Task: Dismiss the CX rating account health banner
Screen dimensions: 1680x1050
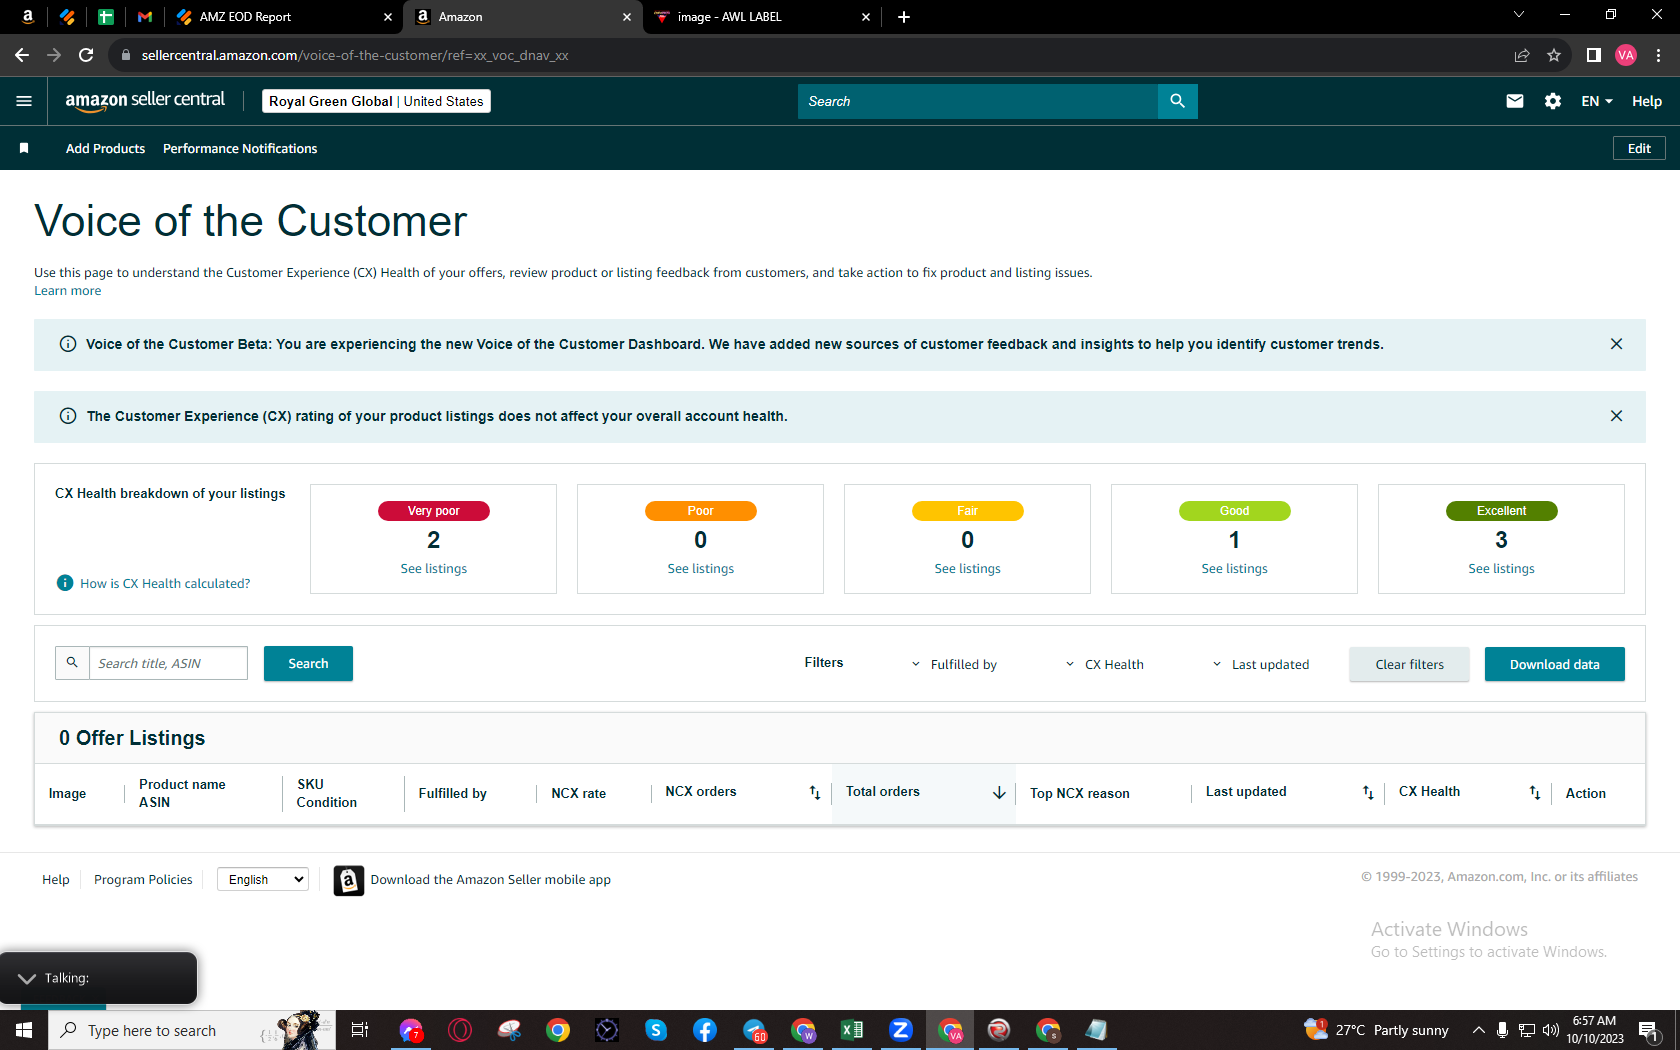Action: 1616,416
